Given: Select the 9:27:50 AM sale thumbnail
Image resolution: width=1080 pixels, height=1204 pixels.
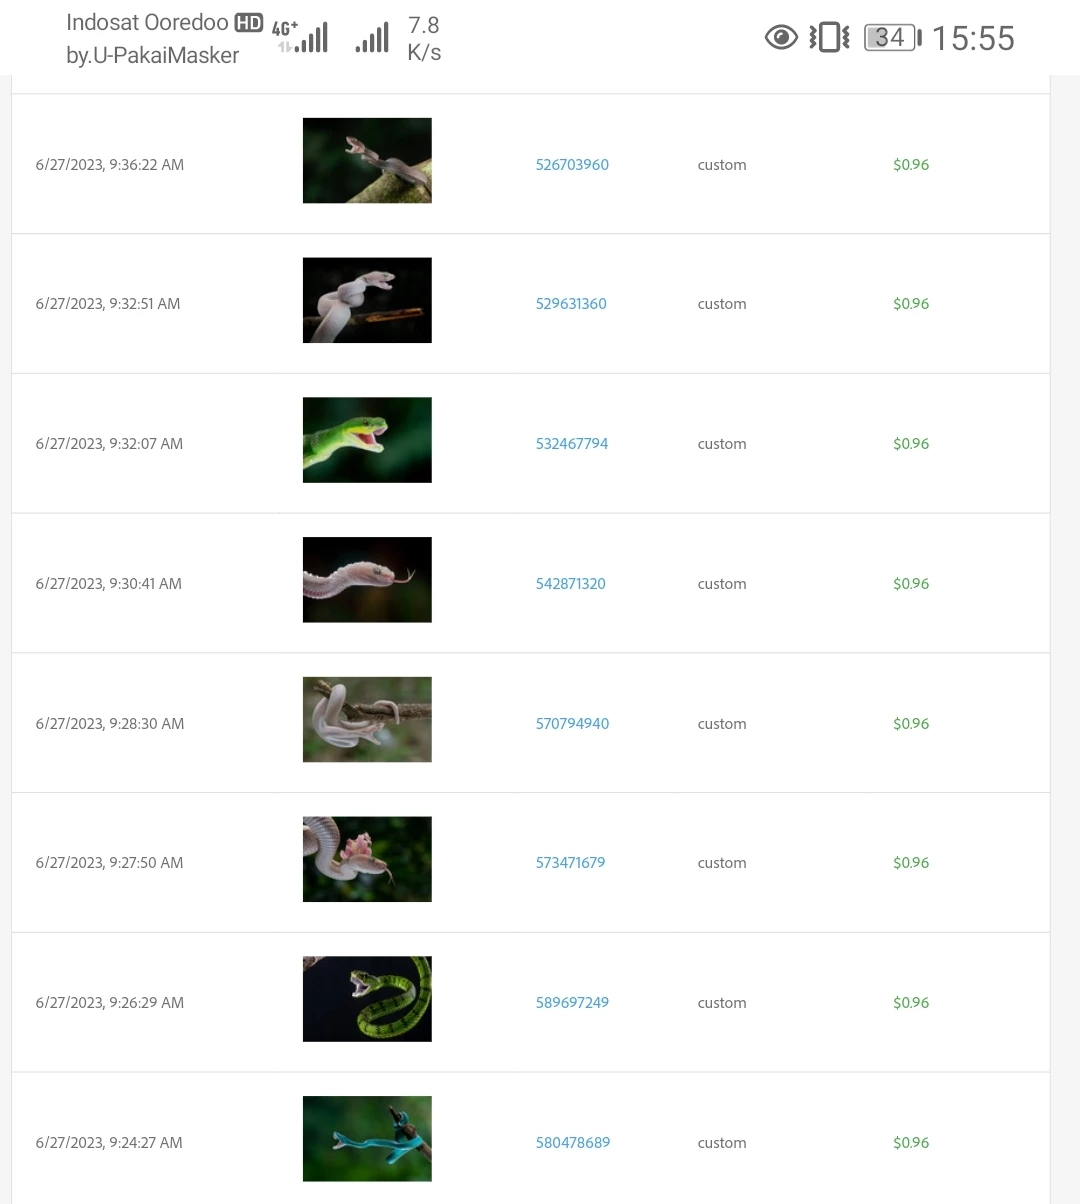Looking at the screenshot, I should click(x=367, y=859).
